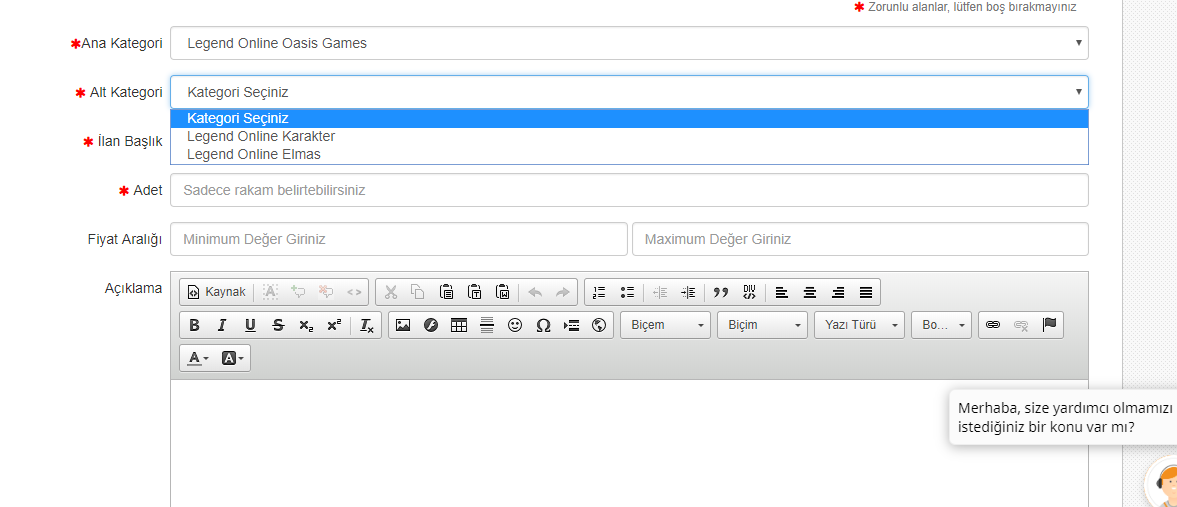
Task: Click the Merhaba chat help bubble
Action: tap(1063, 418)
